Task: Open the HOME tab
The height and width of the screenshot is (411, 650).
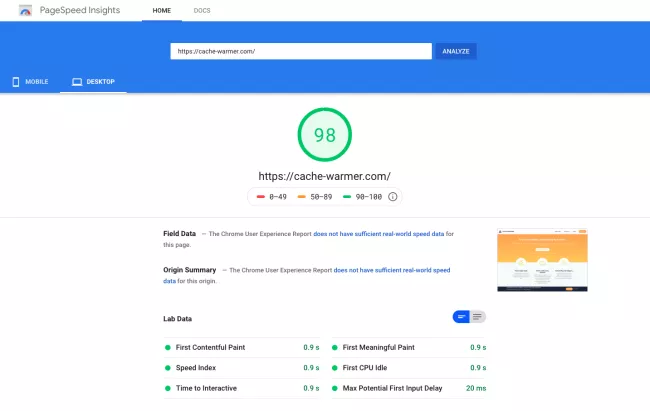Action: coord(162,10)
